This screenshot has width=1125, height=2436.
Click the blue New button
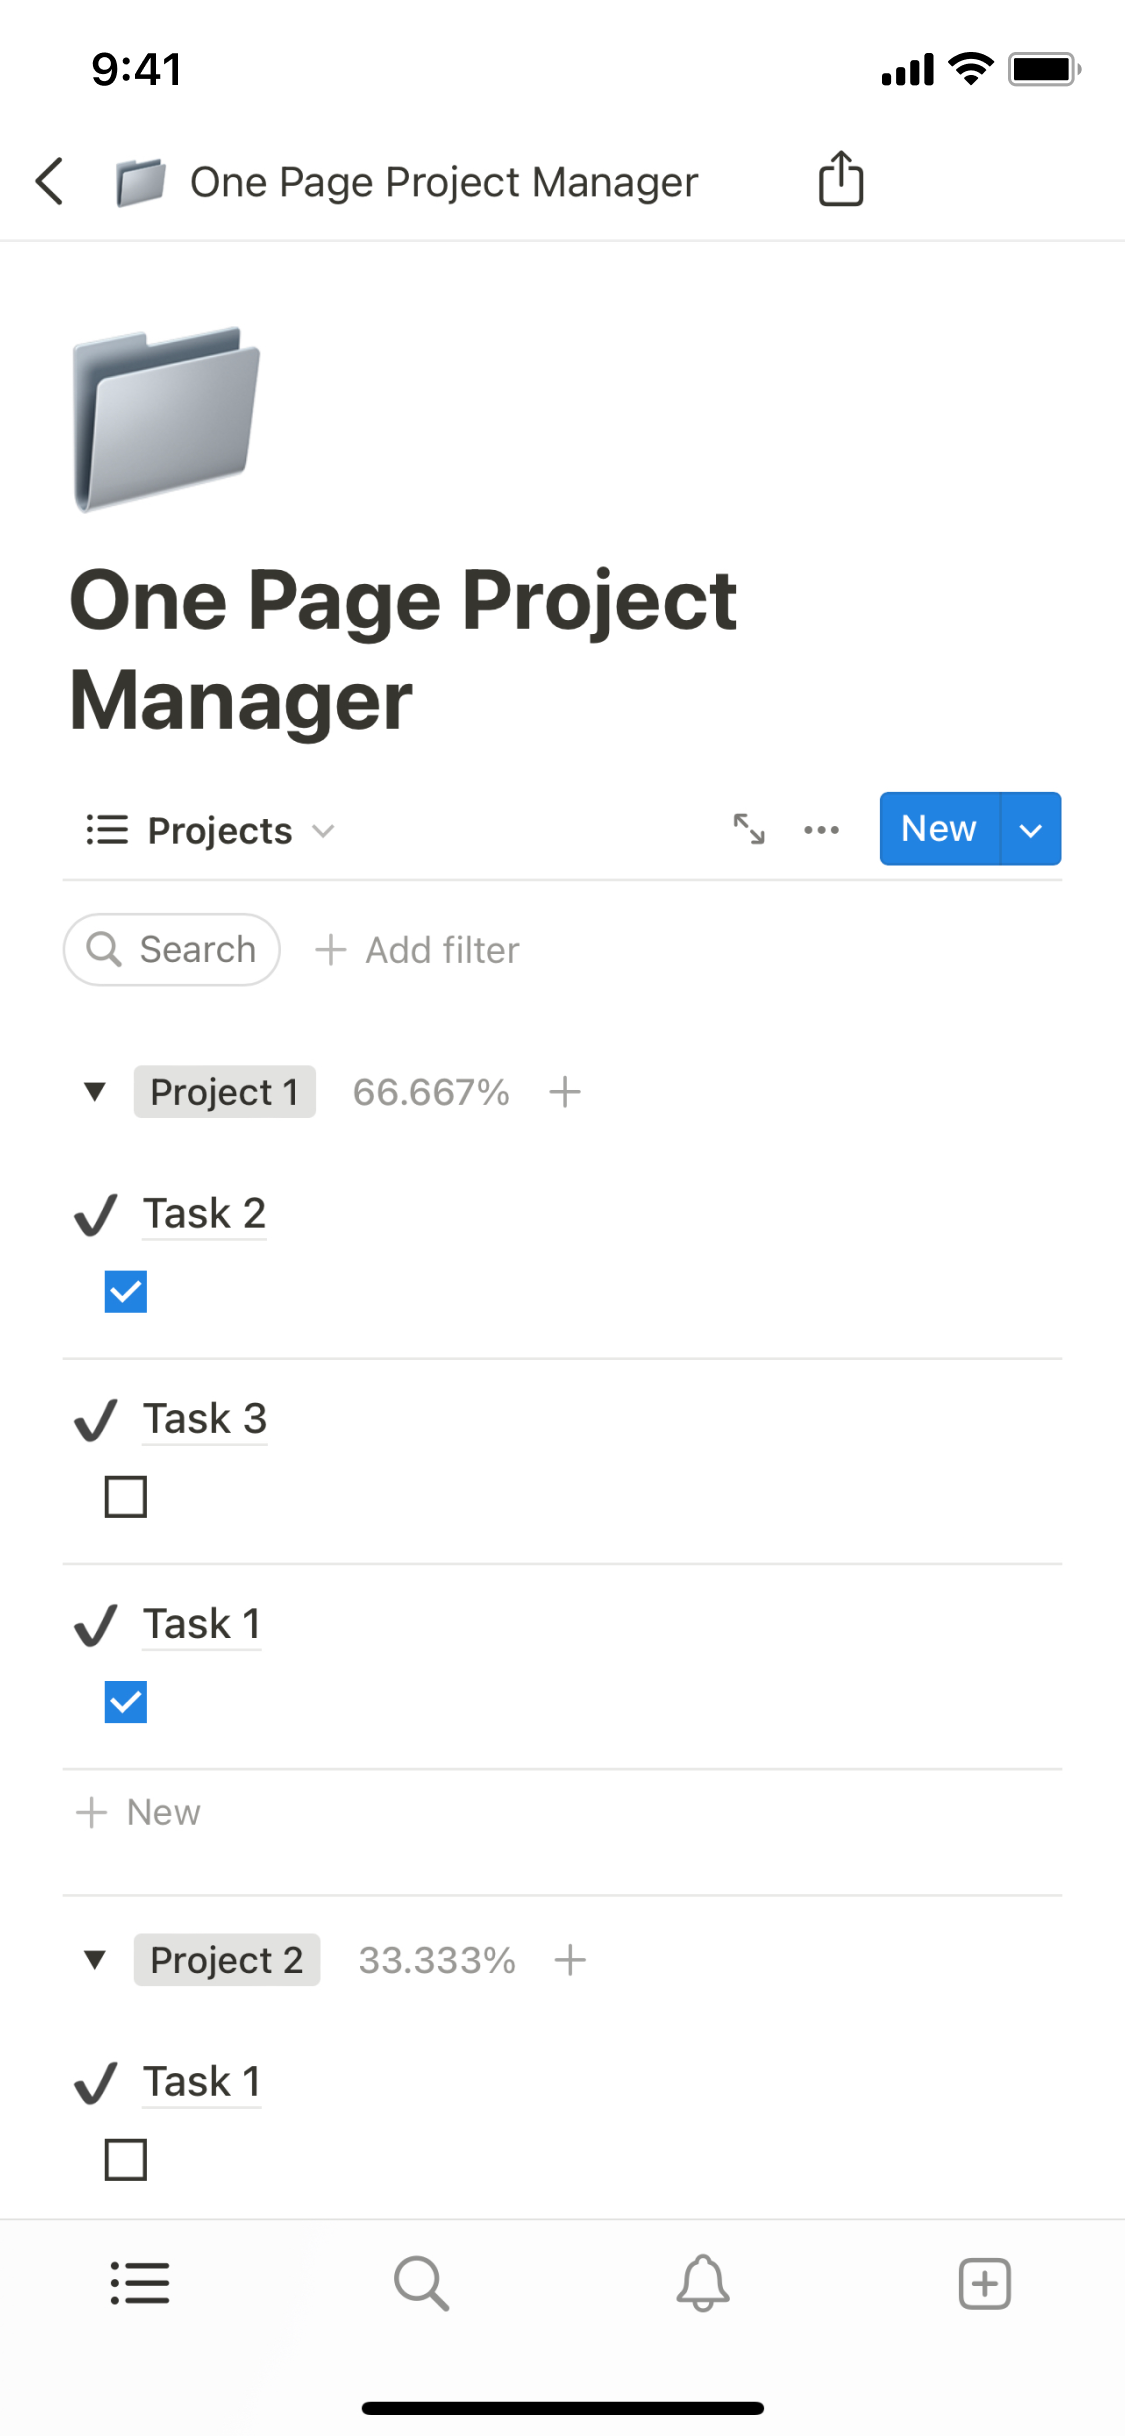point(939,829)
